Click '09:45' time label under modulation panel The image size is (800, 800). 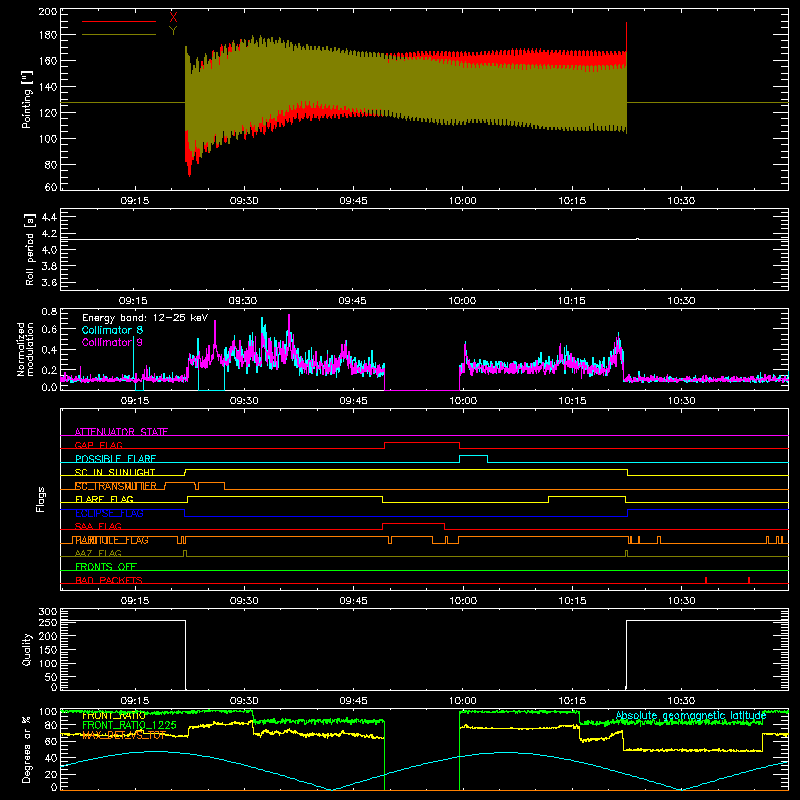353,401
